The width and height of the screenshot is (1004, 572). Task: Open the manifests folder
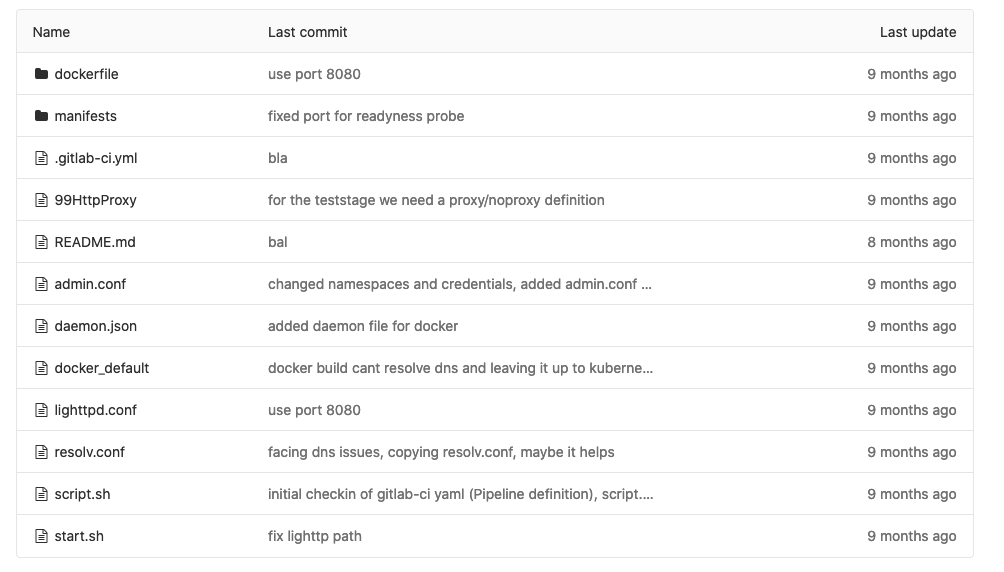[x=86, y=116]
